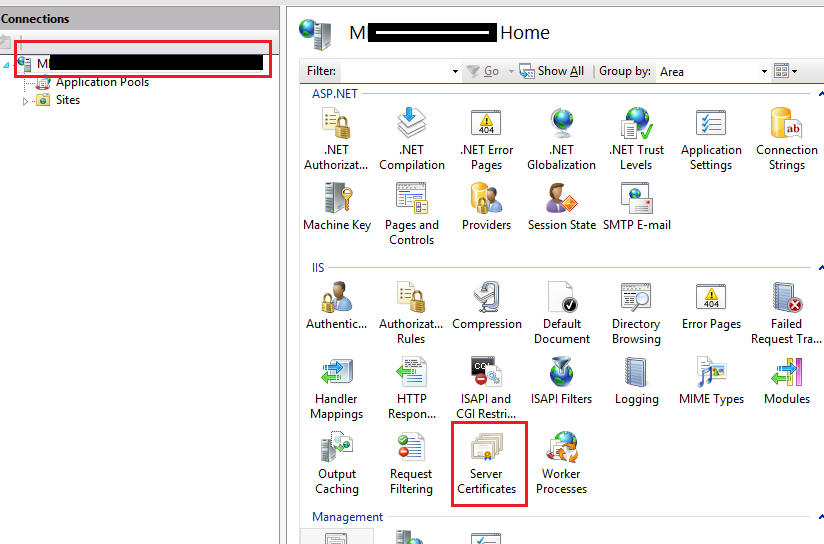The image size is (824, 544).
Task: Open .NET Compilation settings
Action: 411,139
